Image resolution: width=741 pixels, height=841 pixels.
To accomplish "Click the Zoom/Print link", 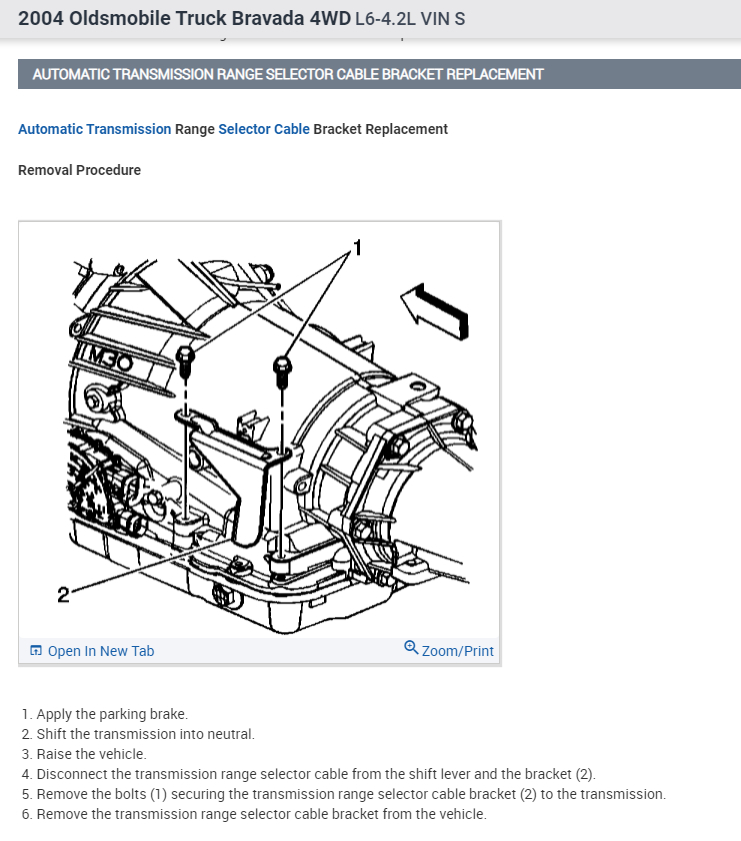I will click(457, 651).
